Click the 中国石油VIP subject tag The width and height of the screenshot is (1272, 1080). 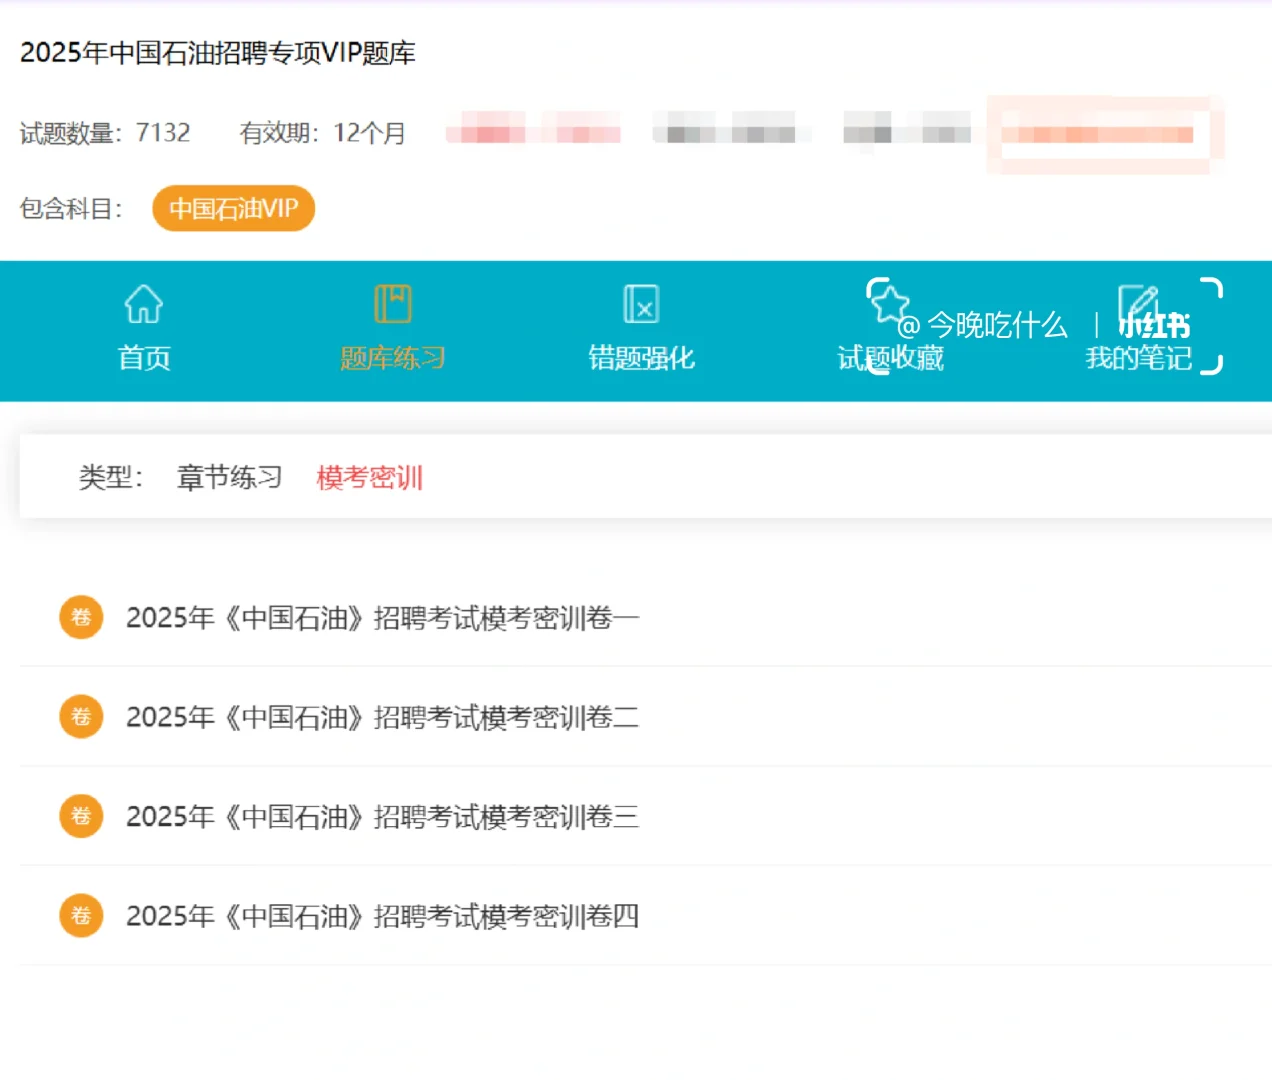[x=234, y=208]
